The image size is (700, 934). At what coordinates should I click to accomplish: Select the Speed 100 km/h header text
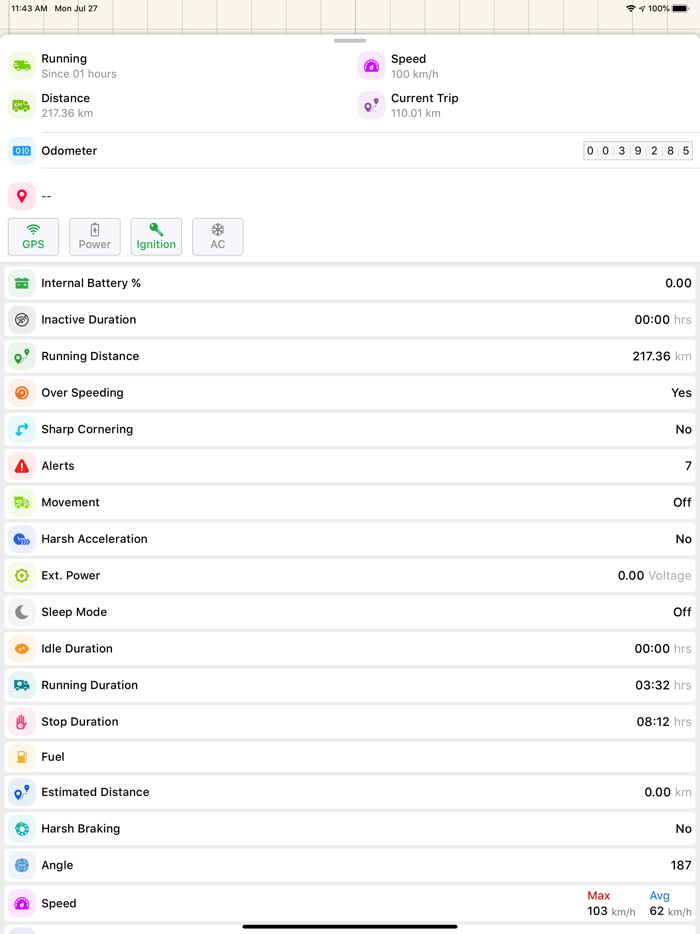415,74
